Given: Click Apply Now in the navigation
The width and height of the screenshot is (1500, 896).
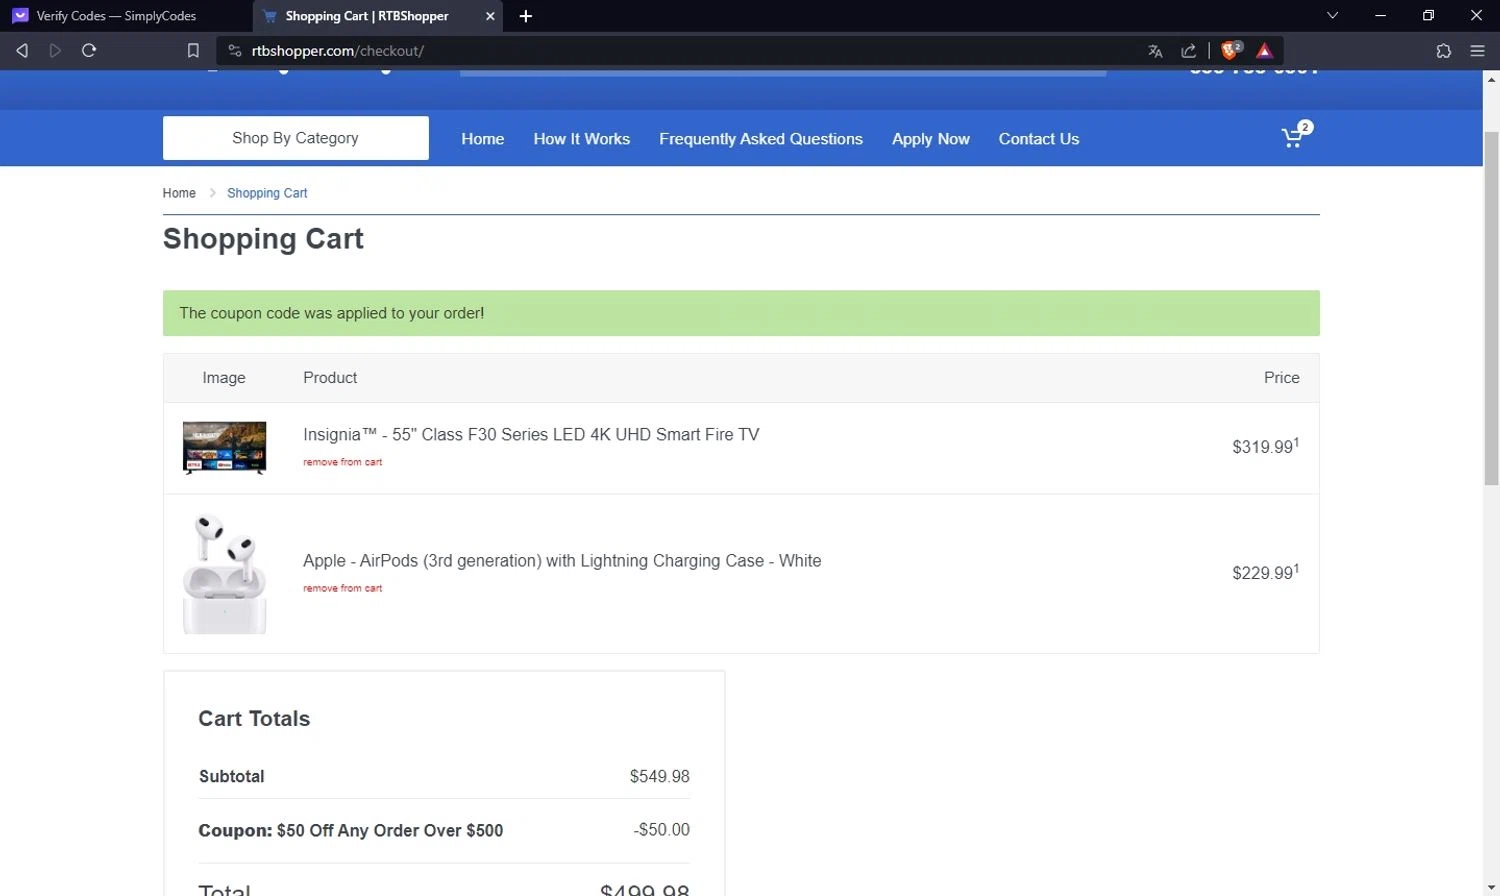Looking at the screenshot, I should 930,139.
